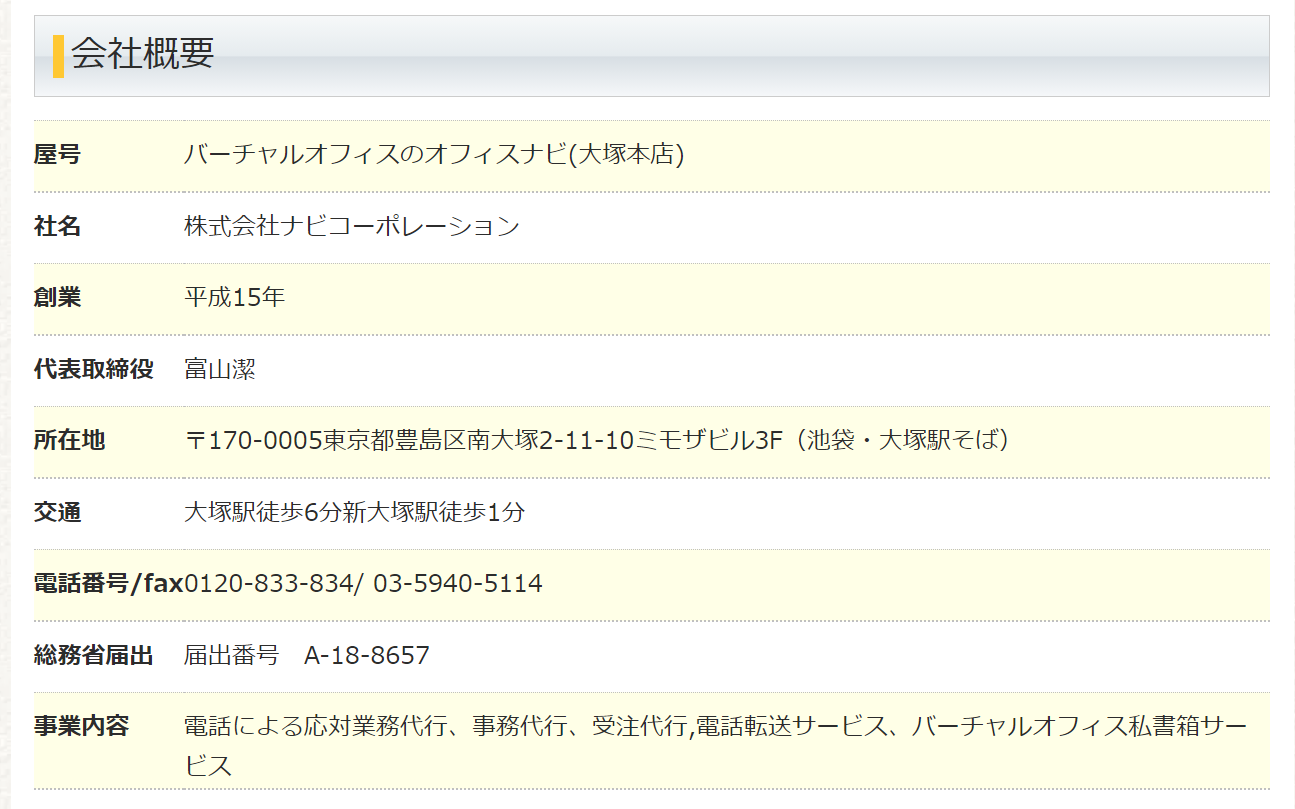Select the 総務省届出 row label
Image resolution: width=1295 pixels, height=809 pixels.
point(94,656)
